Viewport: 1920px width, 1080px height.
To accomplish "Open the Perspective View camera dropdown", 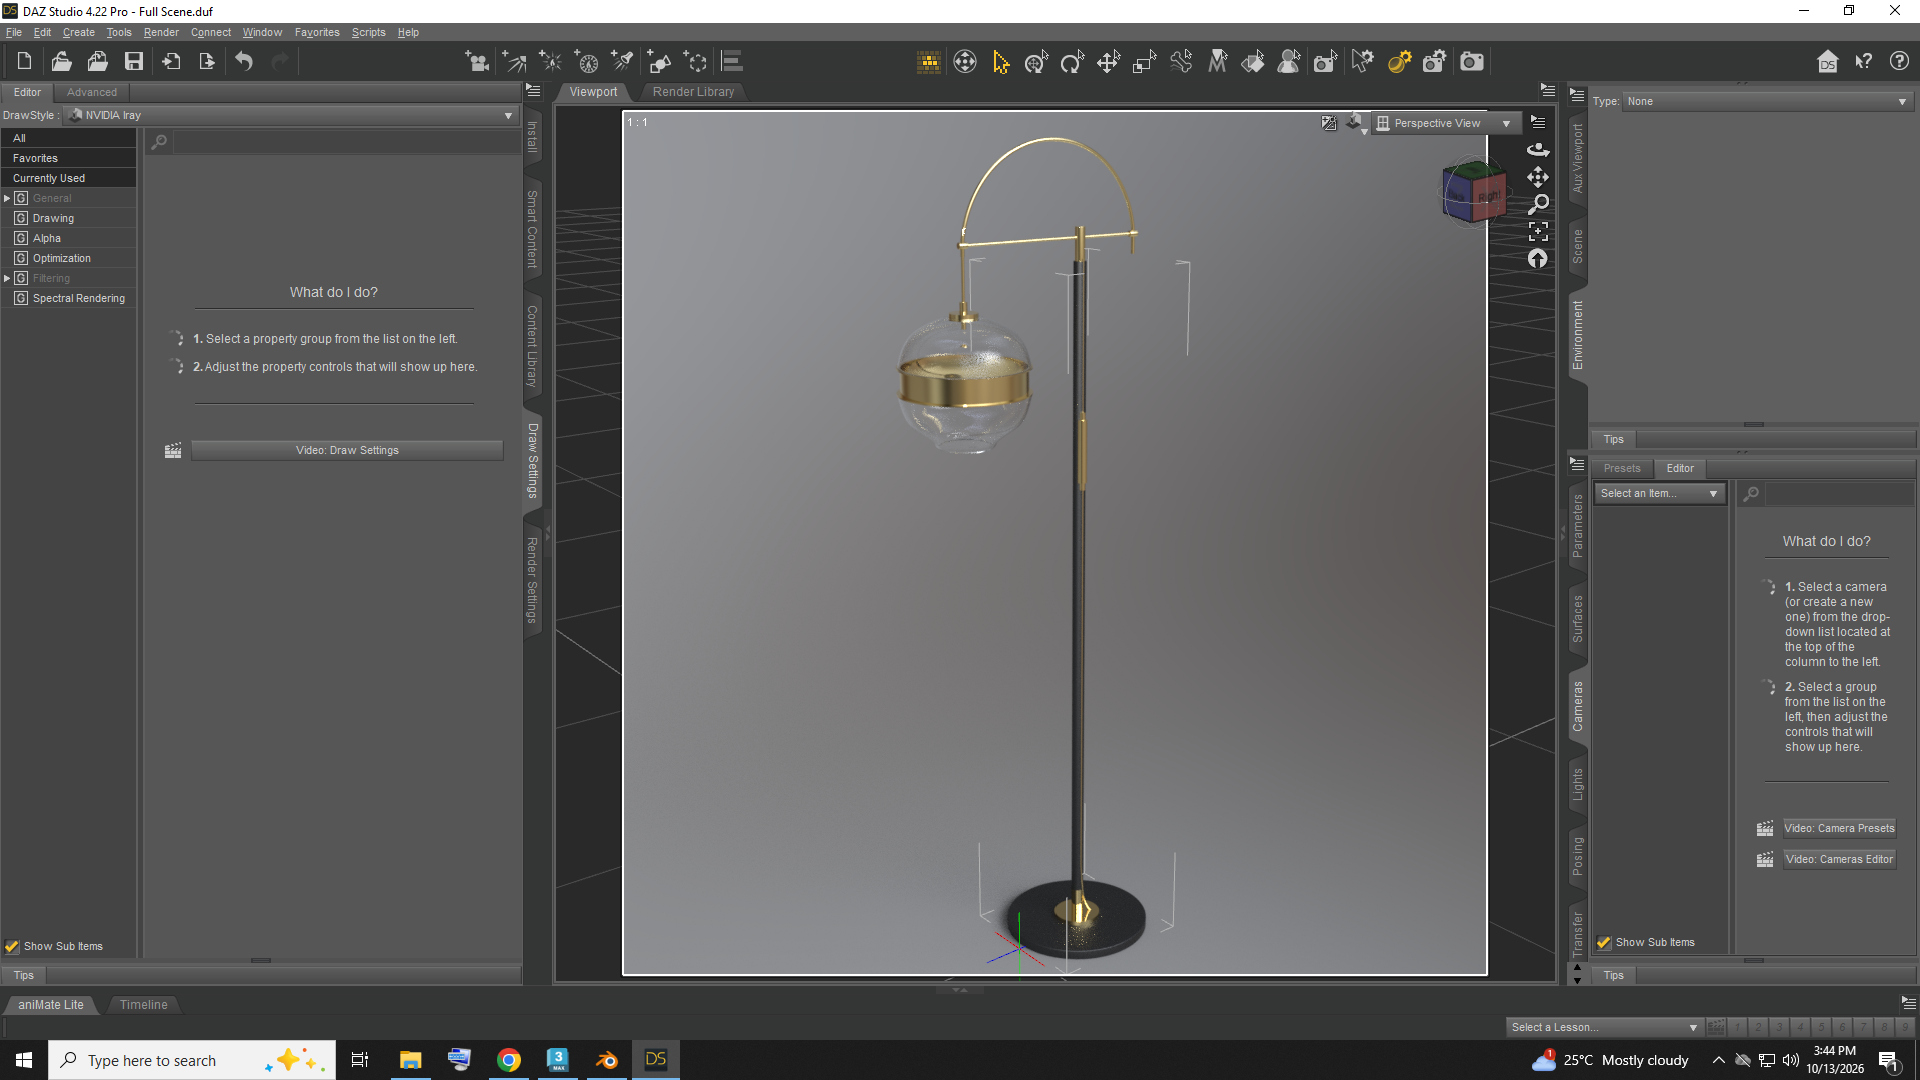I will (1444, 123).
